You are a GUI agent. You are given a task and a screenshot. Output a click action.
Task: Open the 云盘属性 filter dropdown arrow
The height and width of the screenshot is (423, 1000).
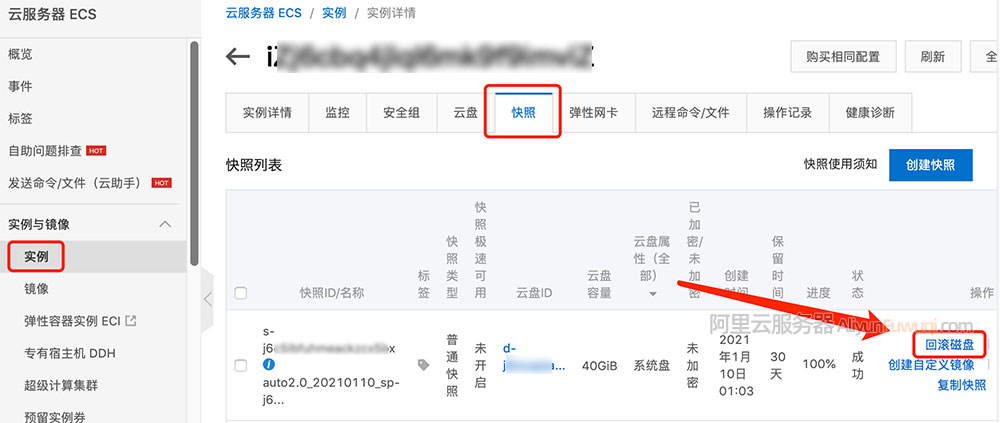652,293
